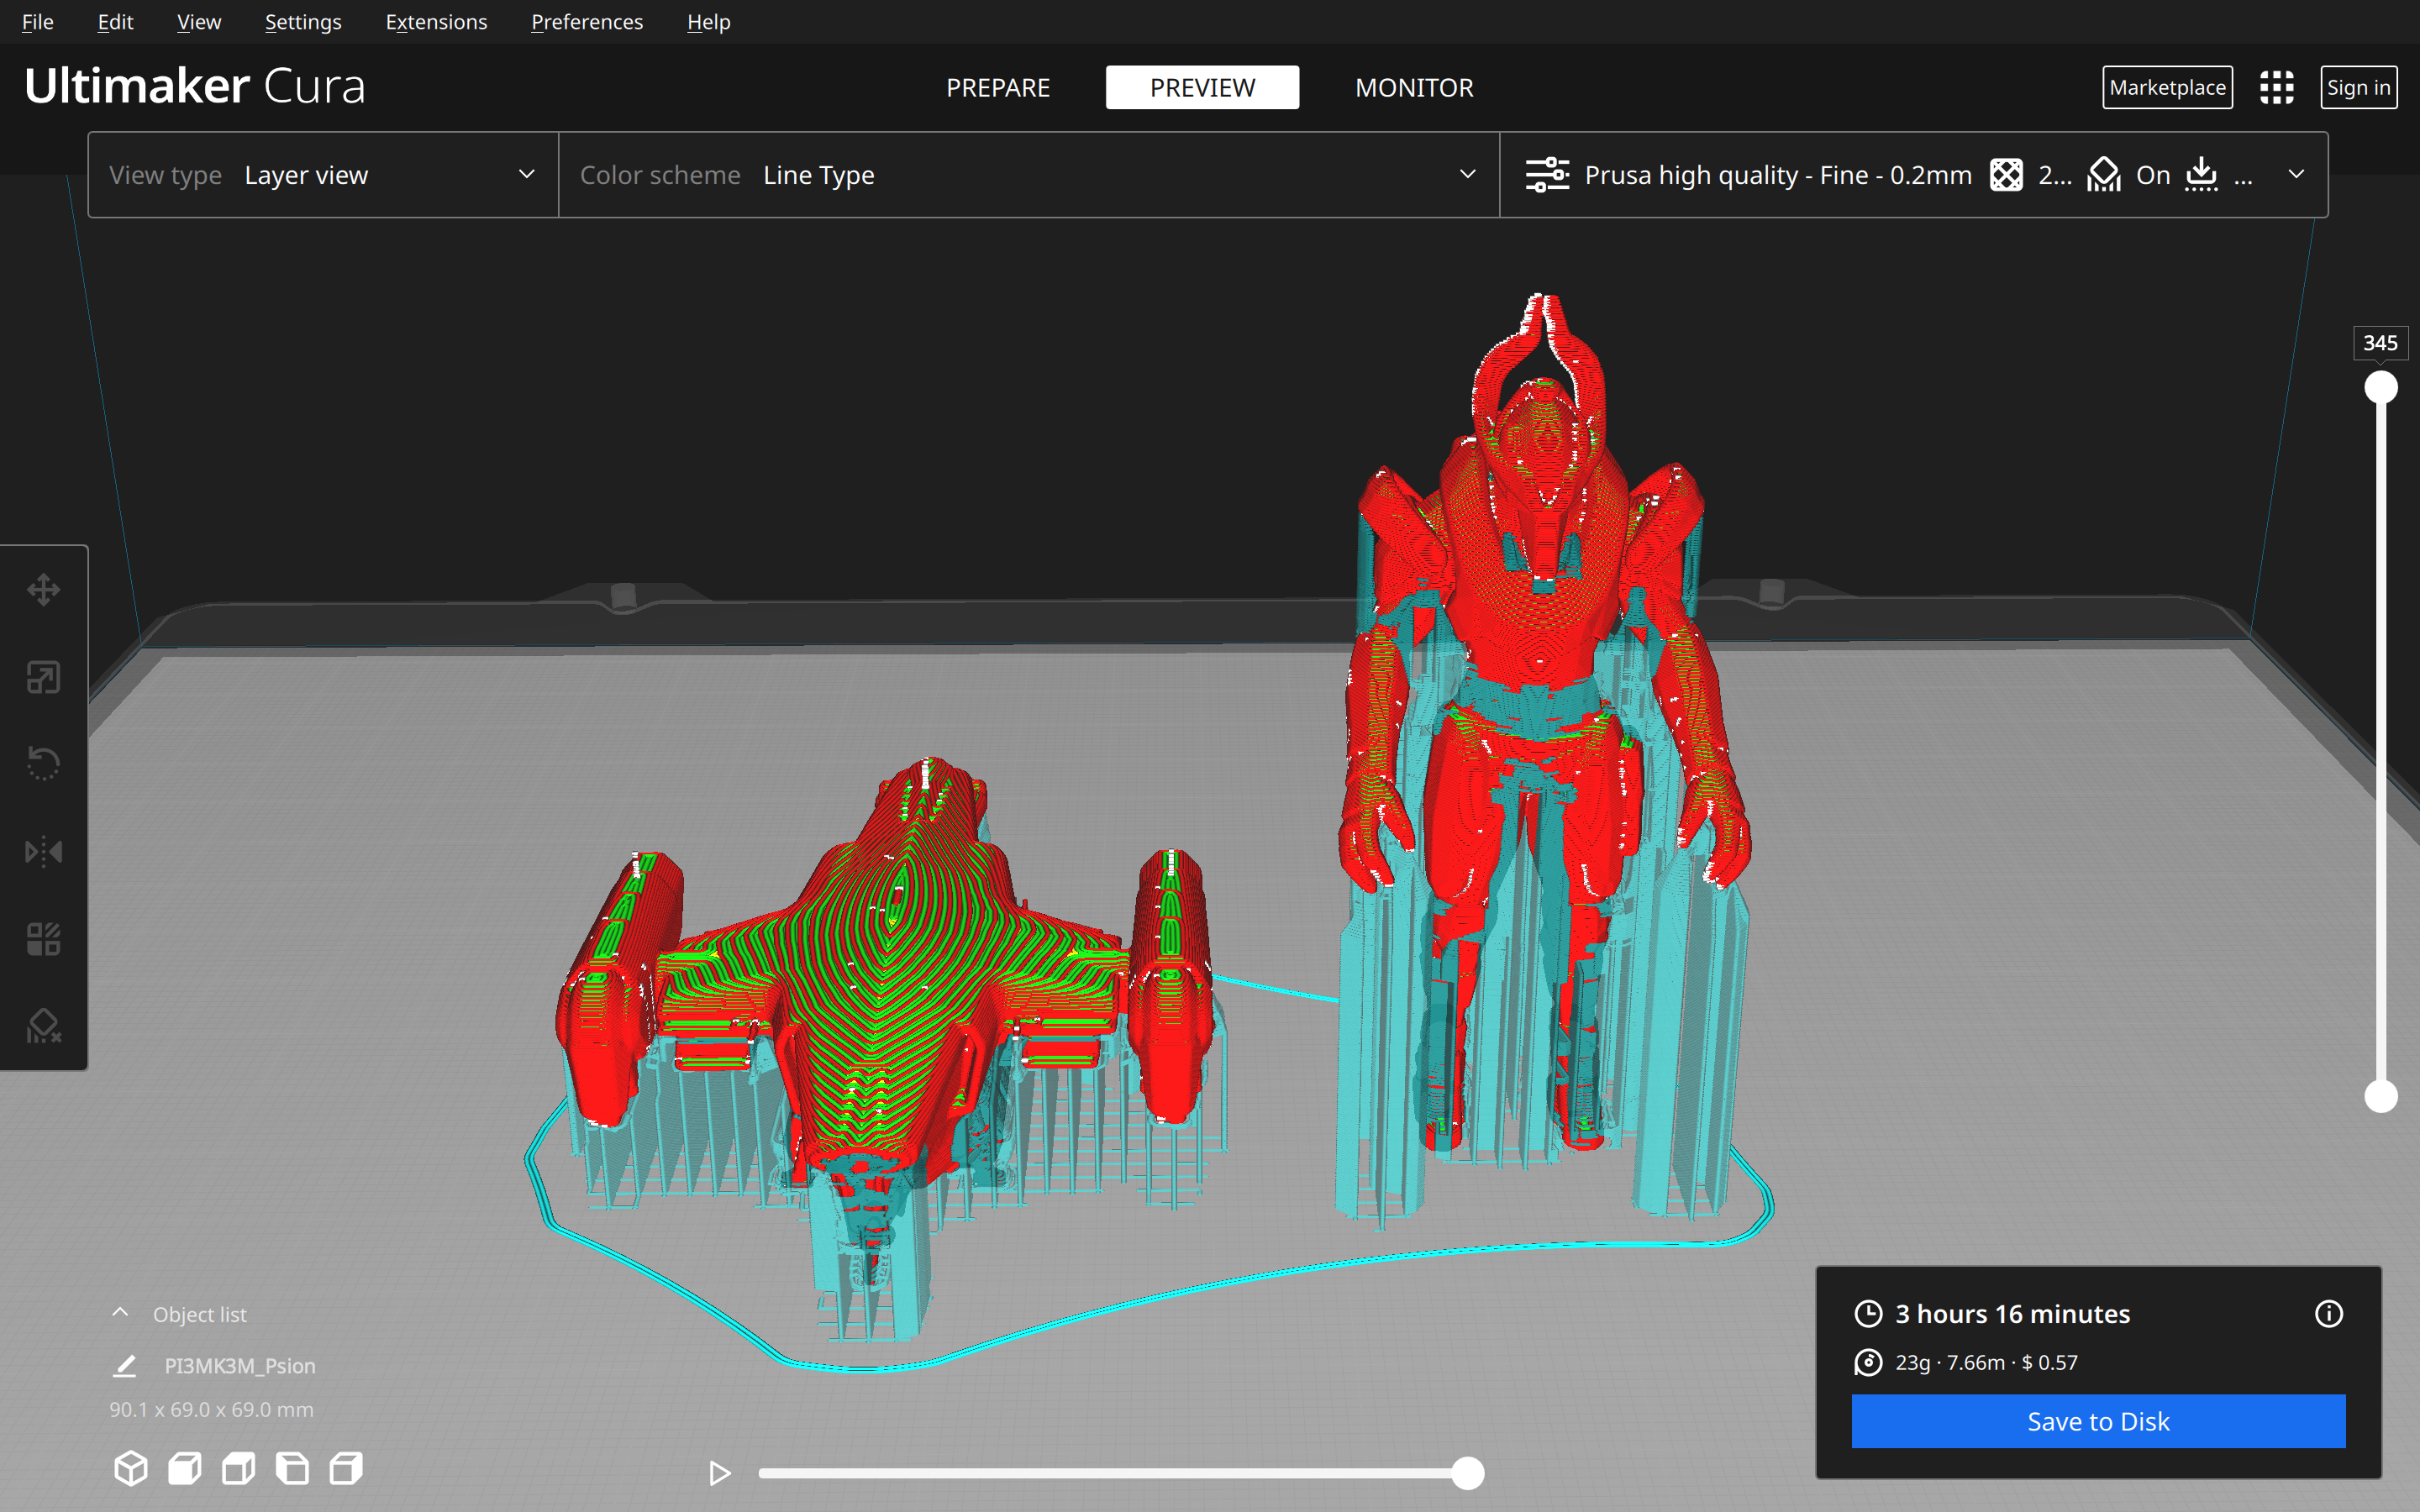Image resolution: width=2420 pixels, height=1512 pixels.
Task: Click the print settings sliders icon
Action: tap(1547, 175)
